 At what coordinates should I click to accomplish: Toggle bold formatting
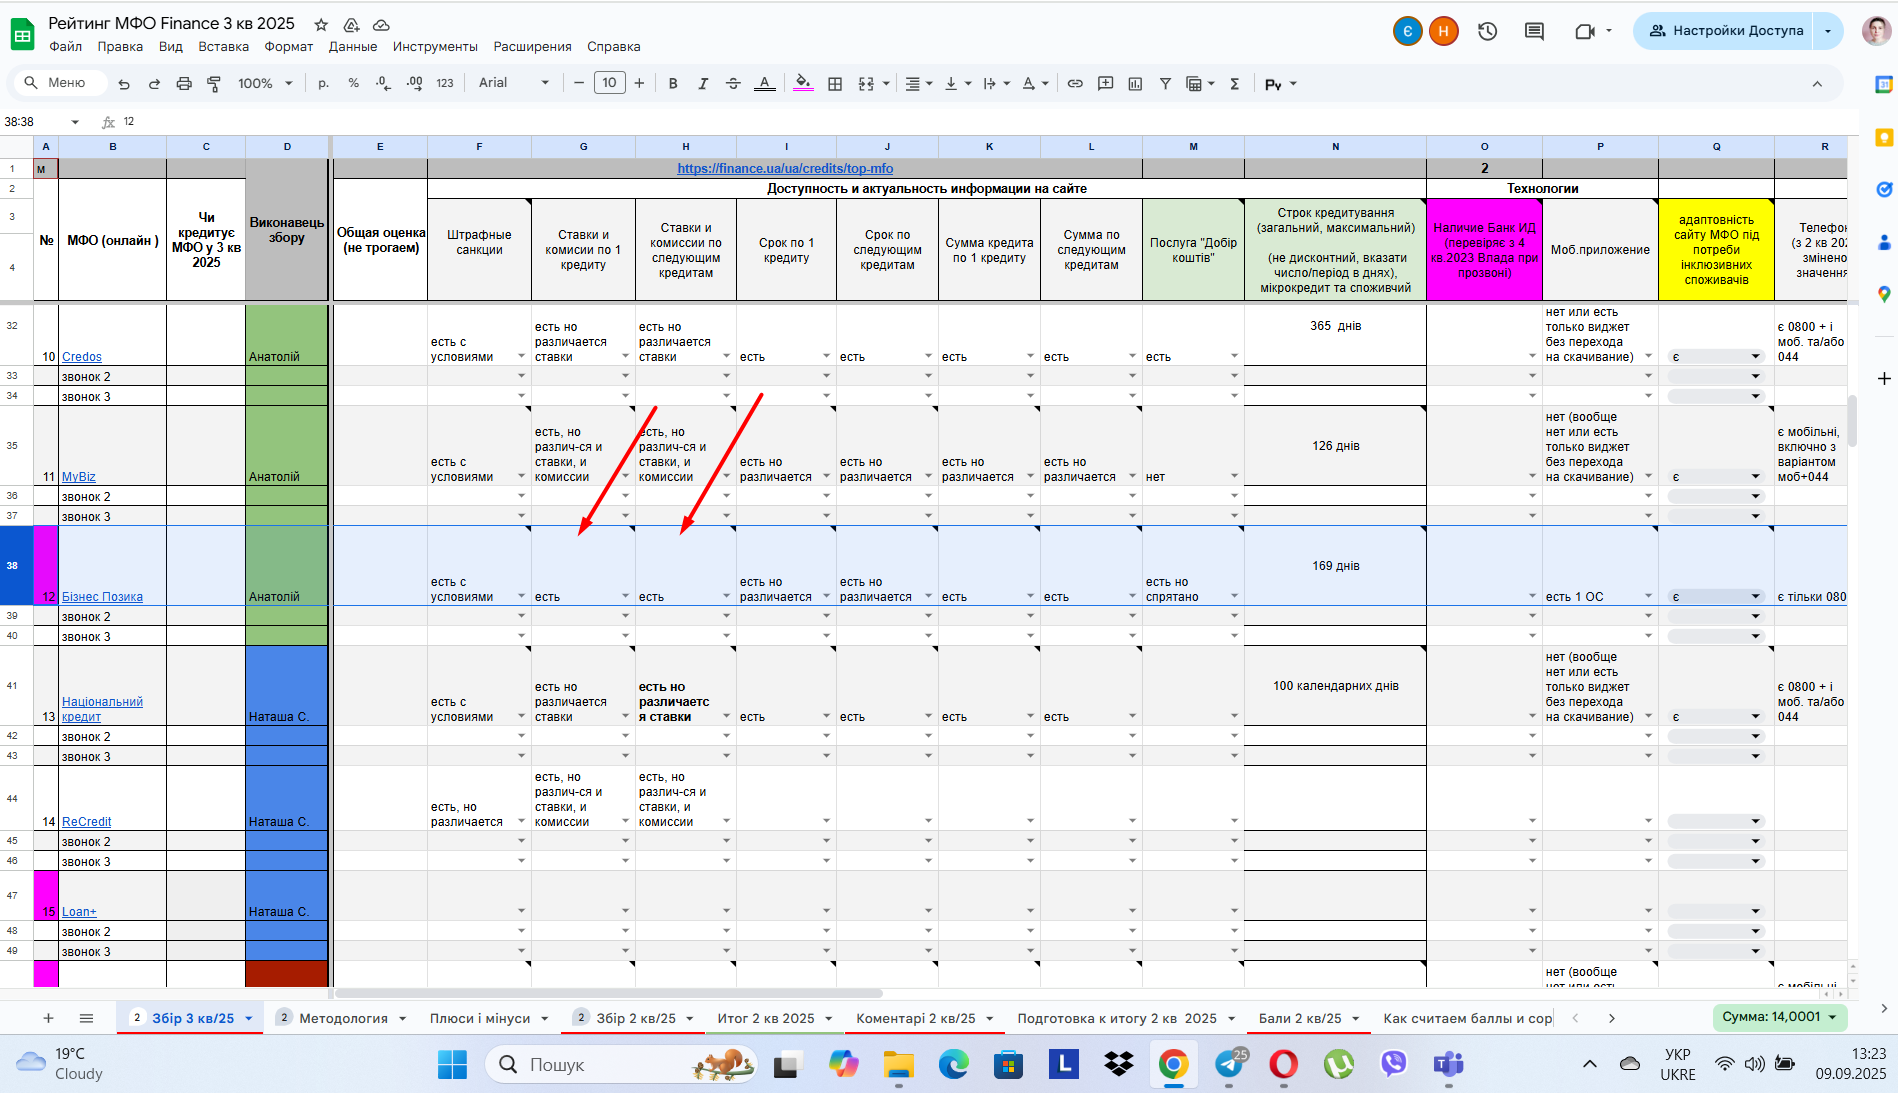point(673,84)
